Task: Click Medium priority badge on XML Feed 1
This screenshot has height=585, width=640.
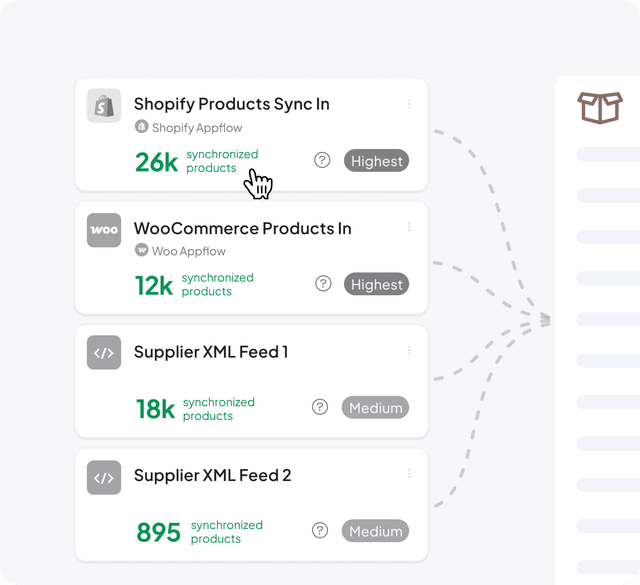Action: (x=375, y=407)
